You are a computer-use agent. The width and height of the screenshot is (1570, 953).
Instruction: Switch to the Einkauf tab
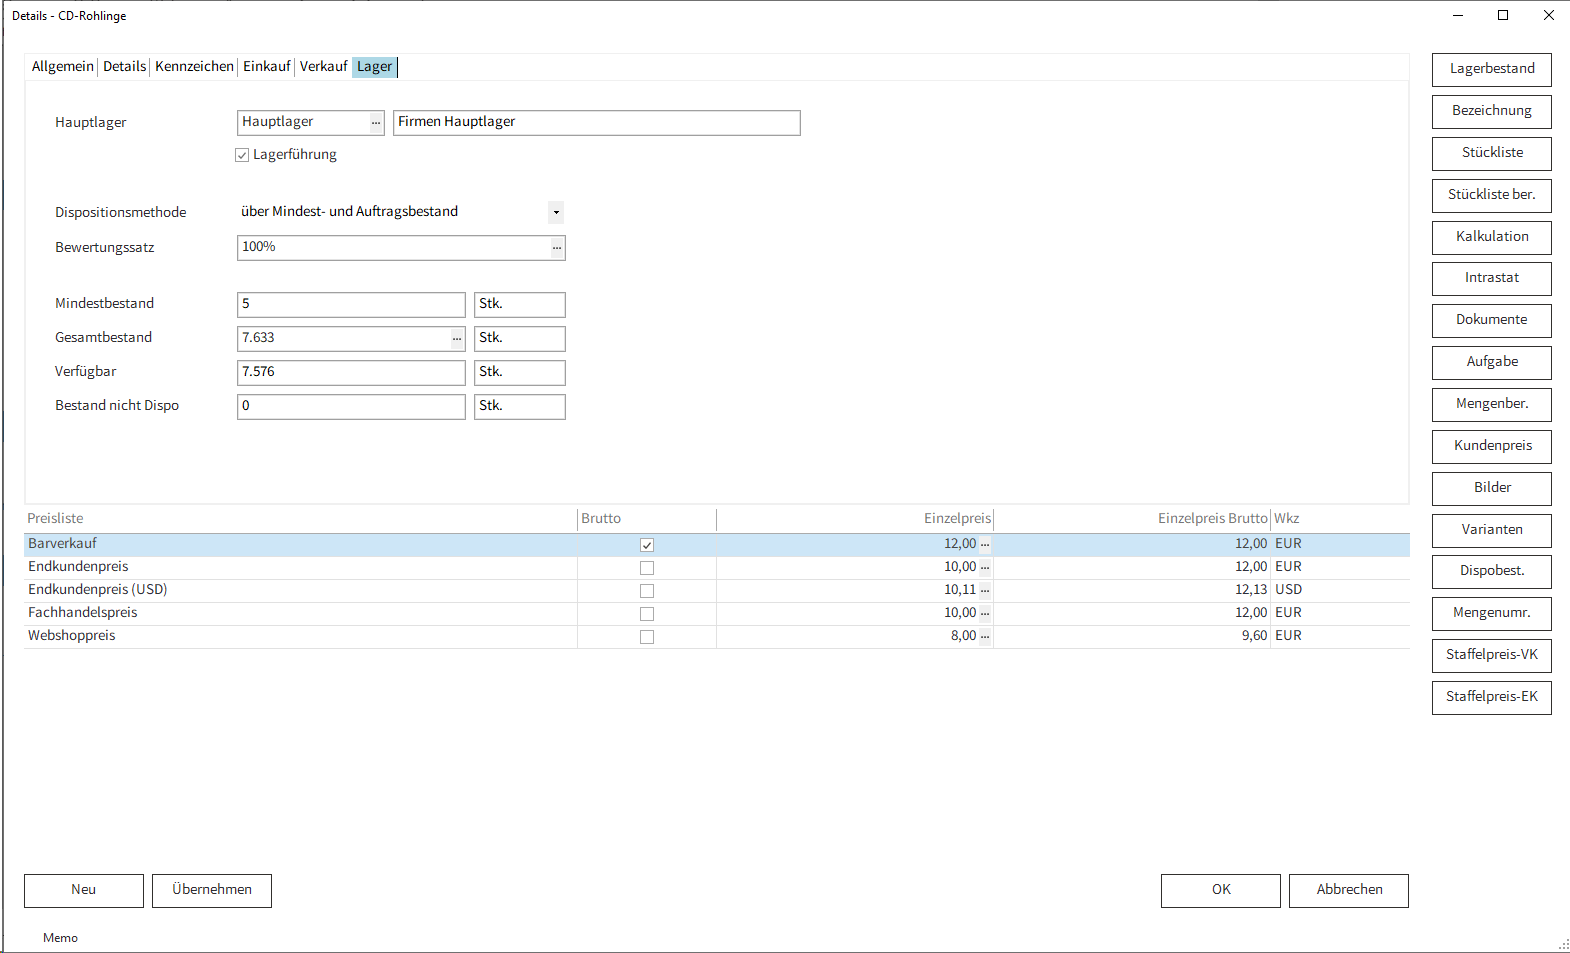(266, 67)
